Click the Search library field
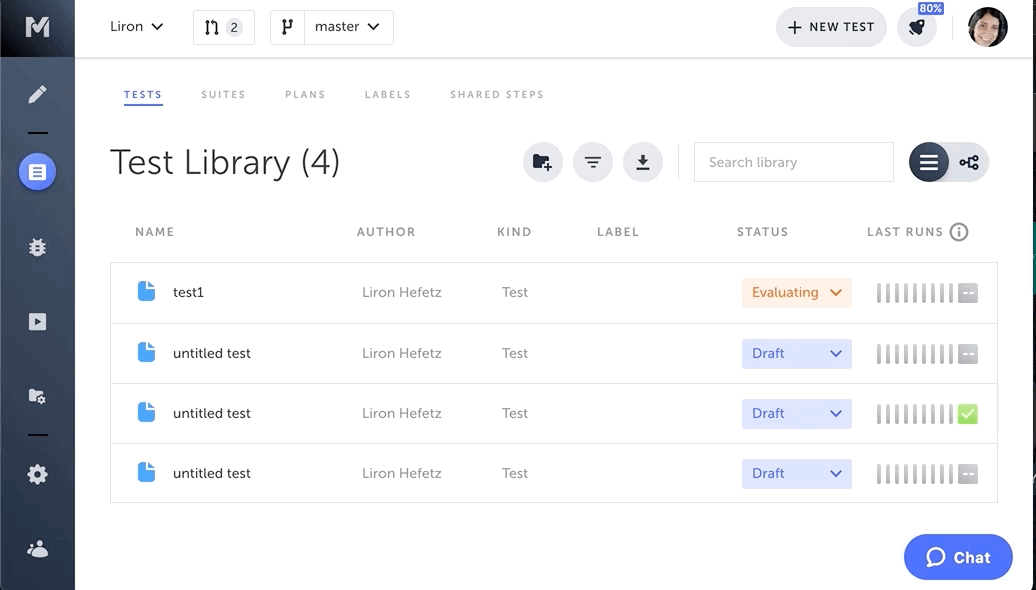Viewport: 1036px width, 590px height. pyautogui.click(x=794, y=162)
